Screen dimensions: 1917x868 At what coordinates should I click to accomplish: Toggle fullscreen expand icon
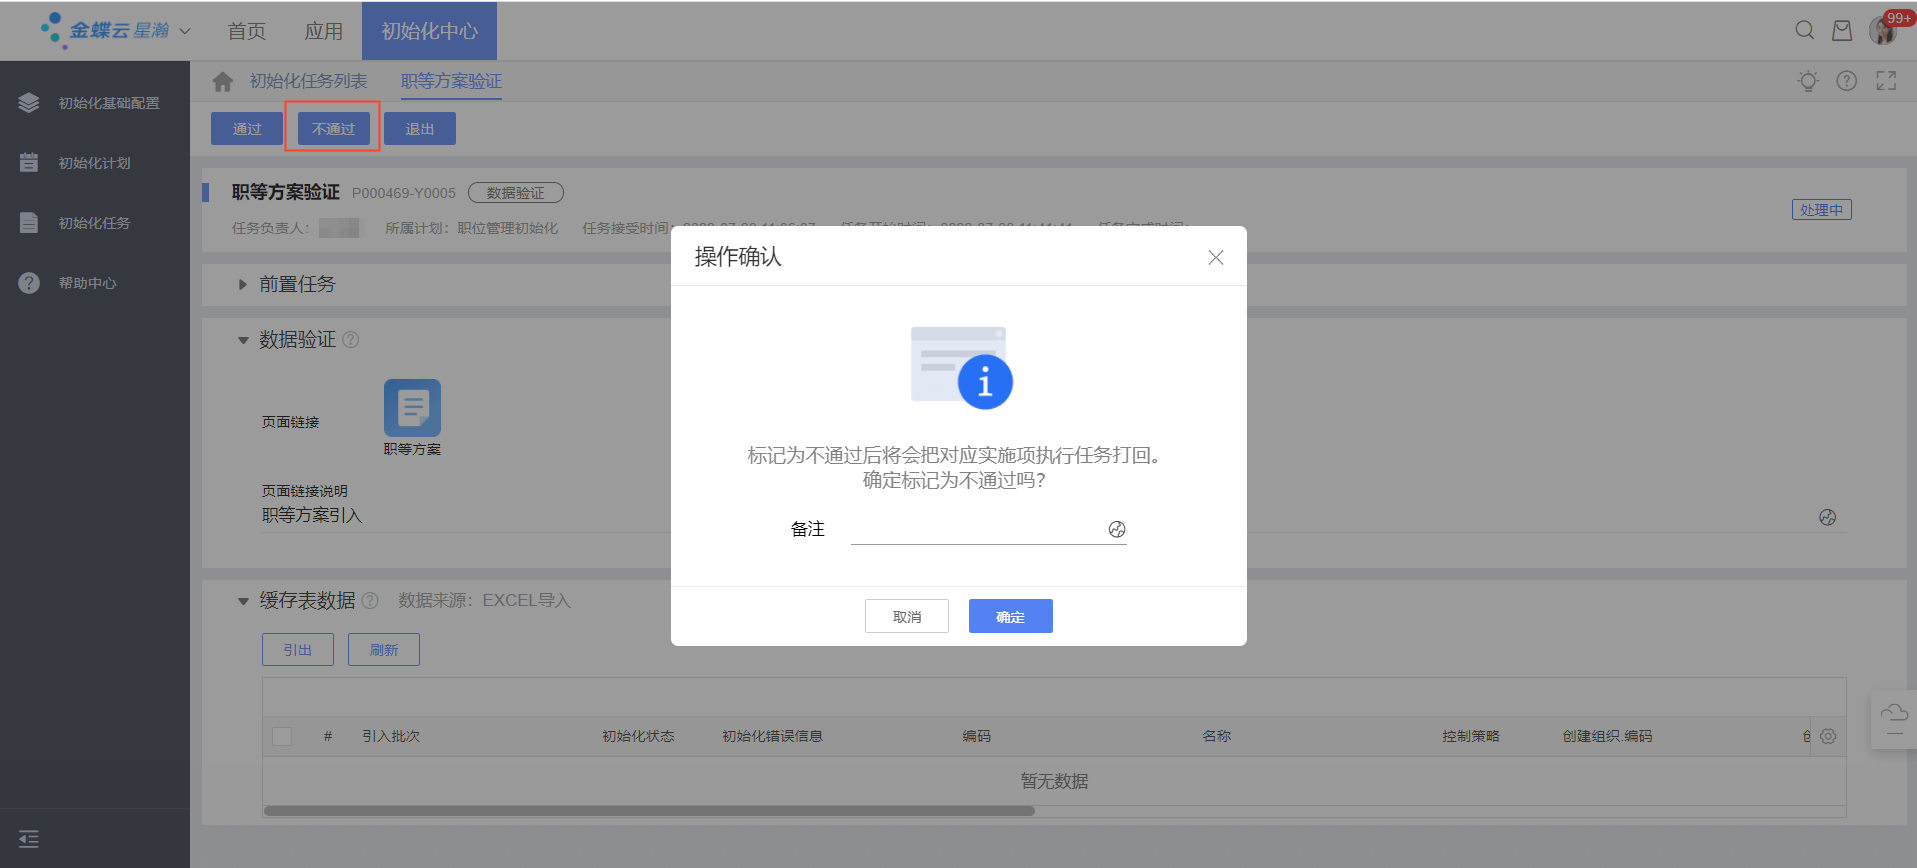(1886, 81)
